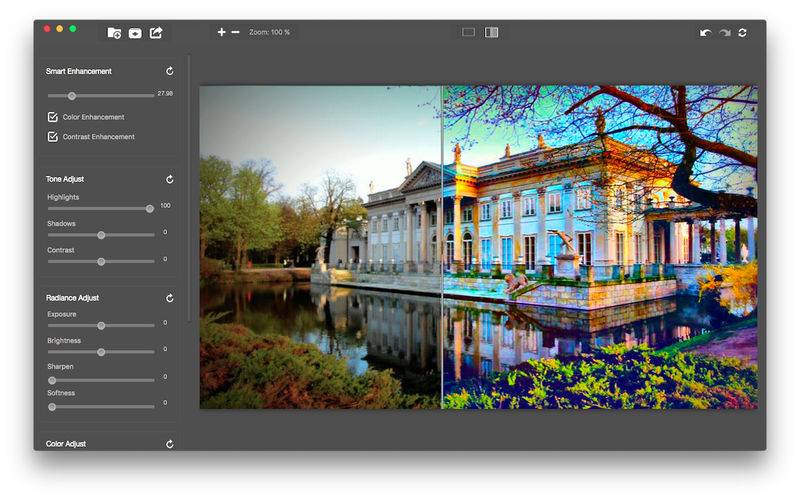Redo the last adjustment
This screenshot has width=800, height=500.
[724, 33]
